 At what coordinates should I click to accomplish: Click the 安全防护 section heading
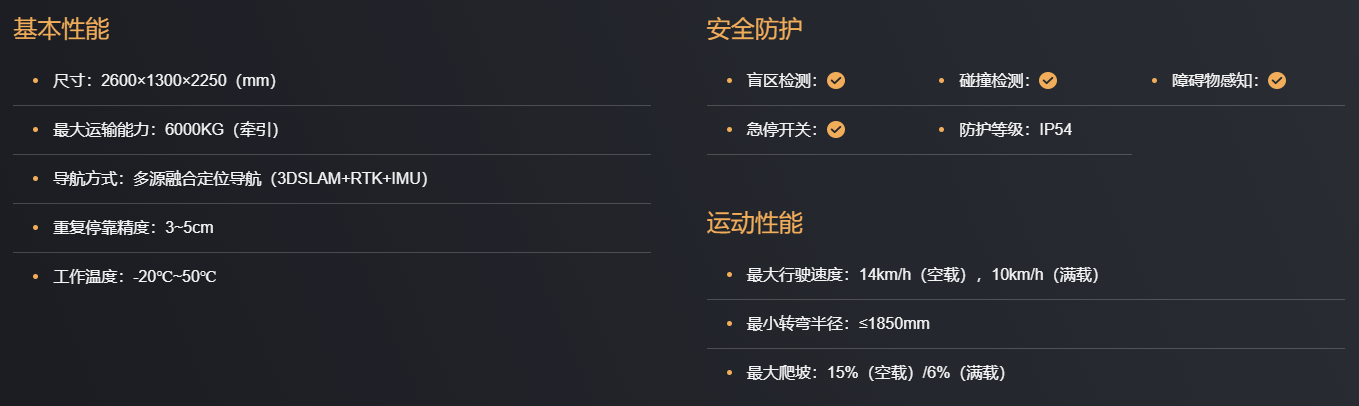click(x=754, y=29)
